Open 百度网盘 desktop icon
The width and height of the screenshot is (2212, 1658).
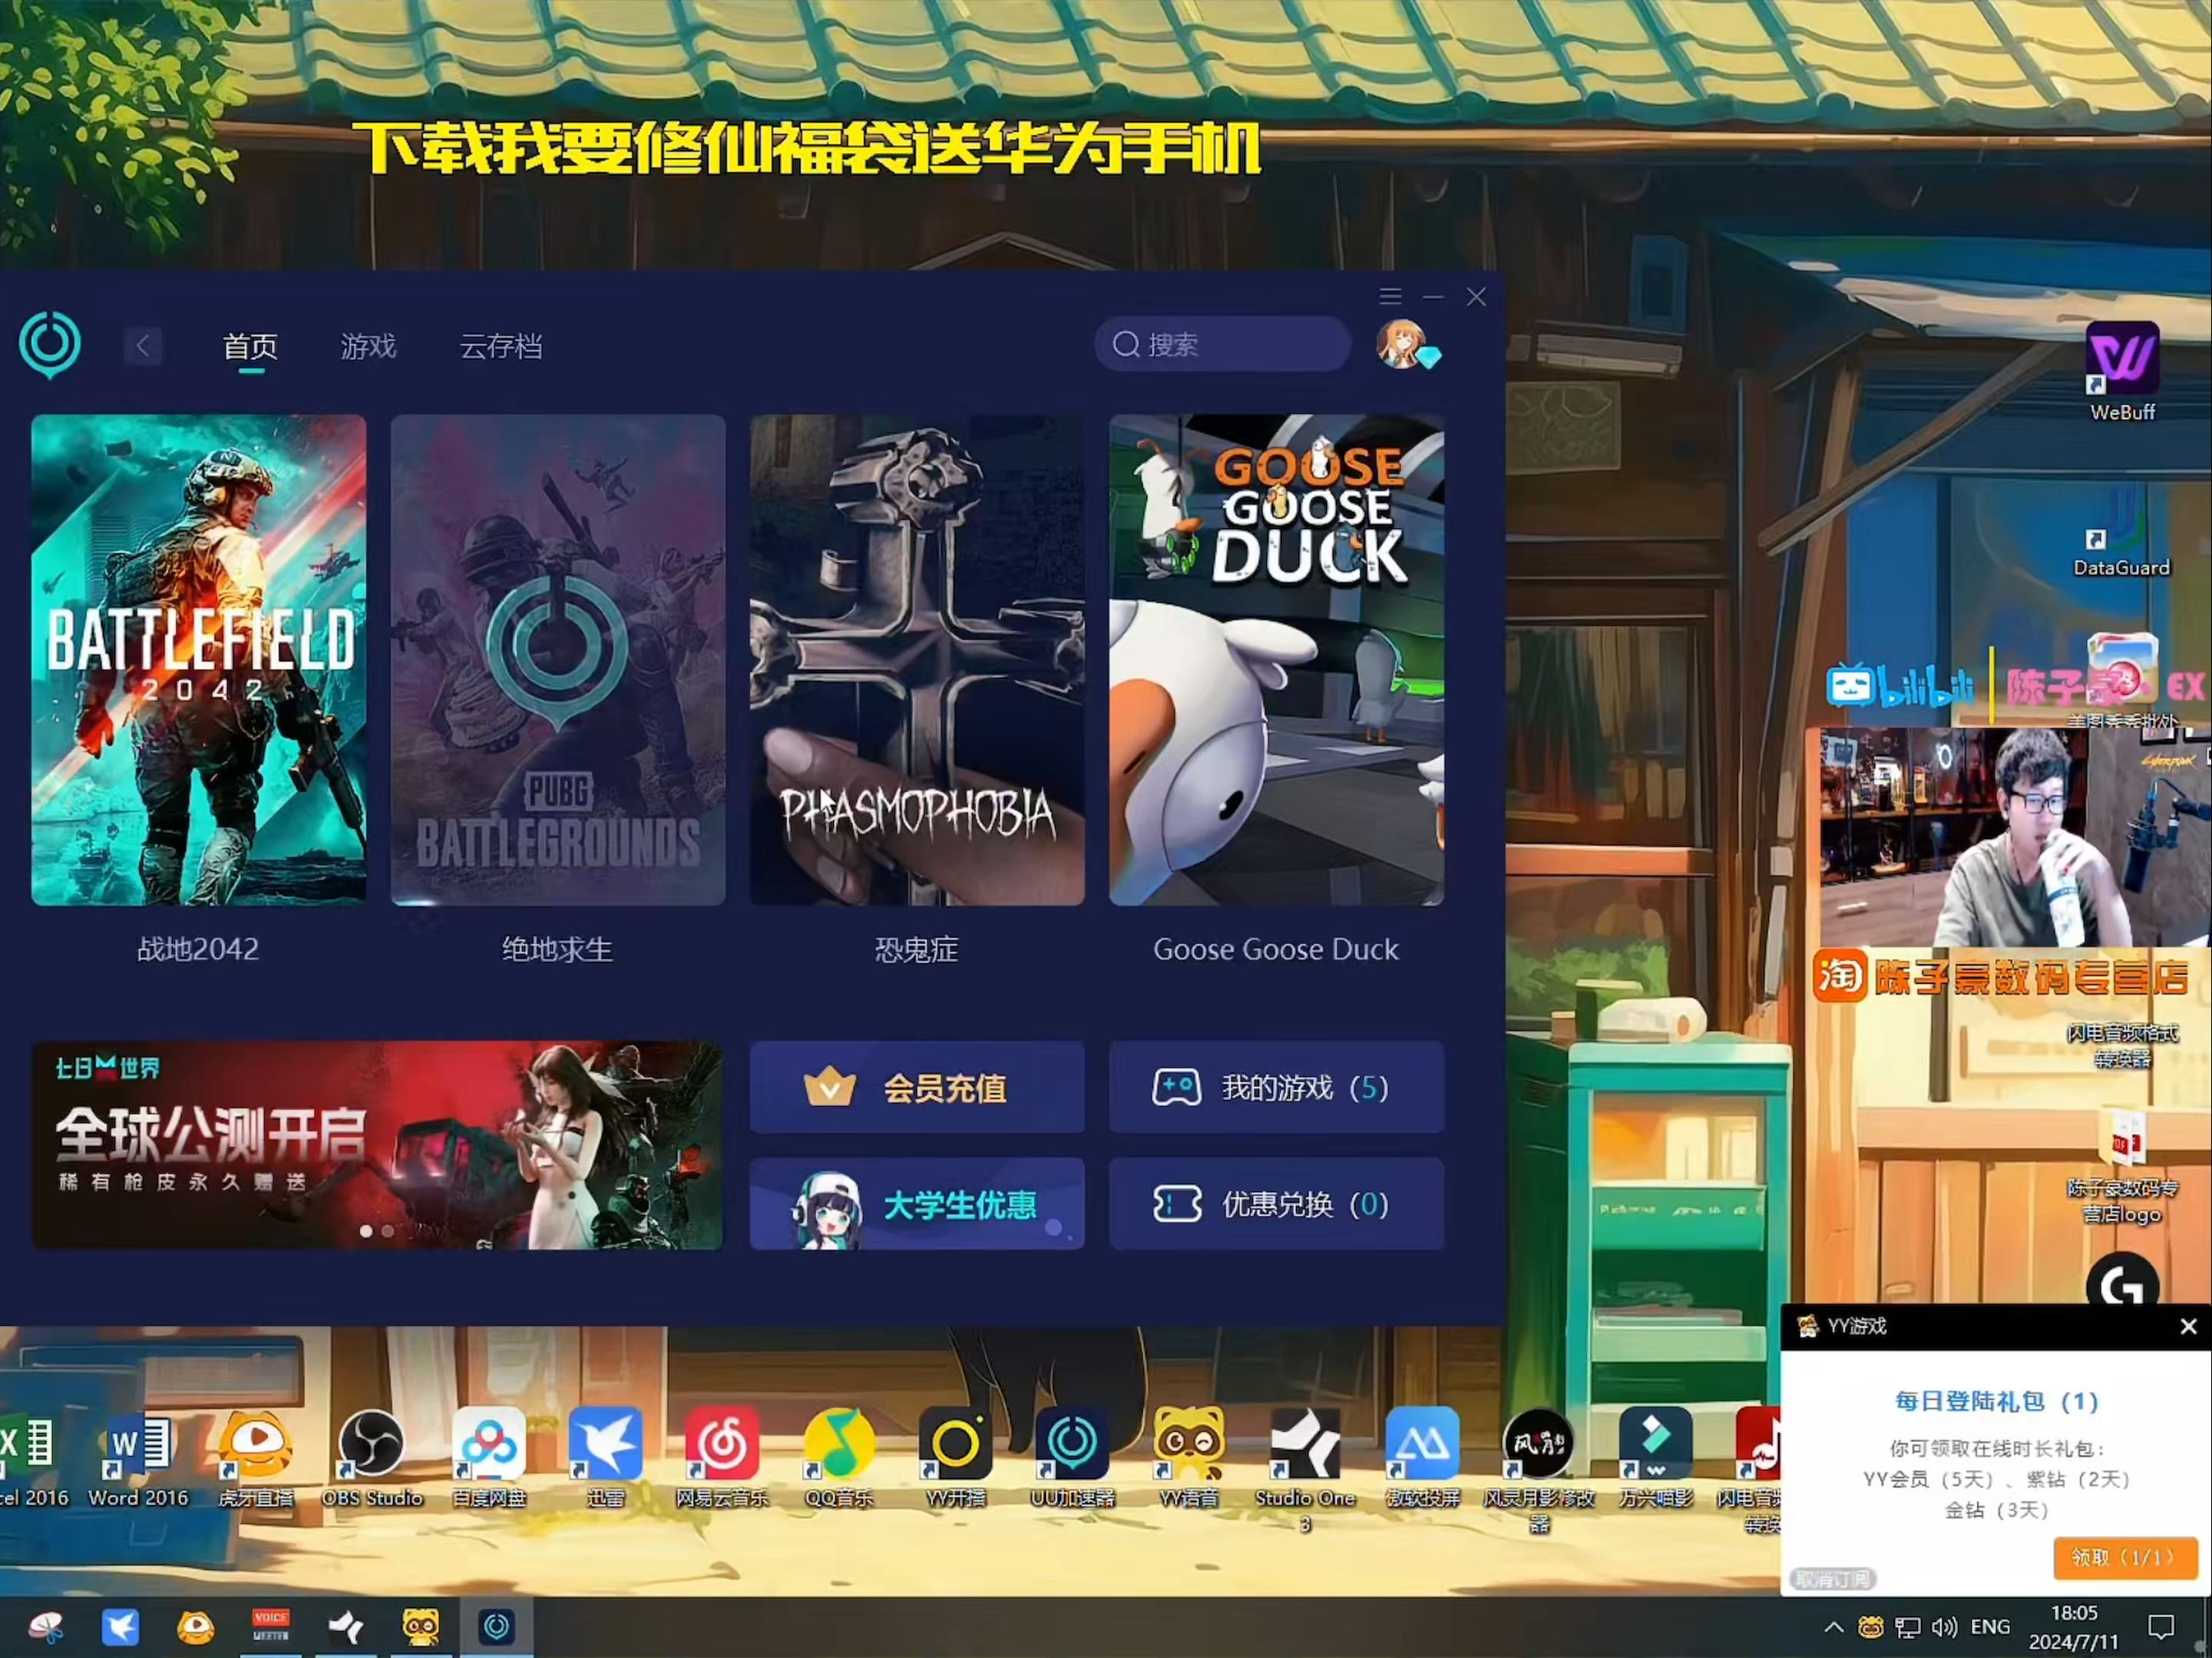(489, 1457)
